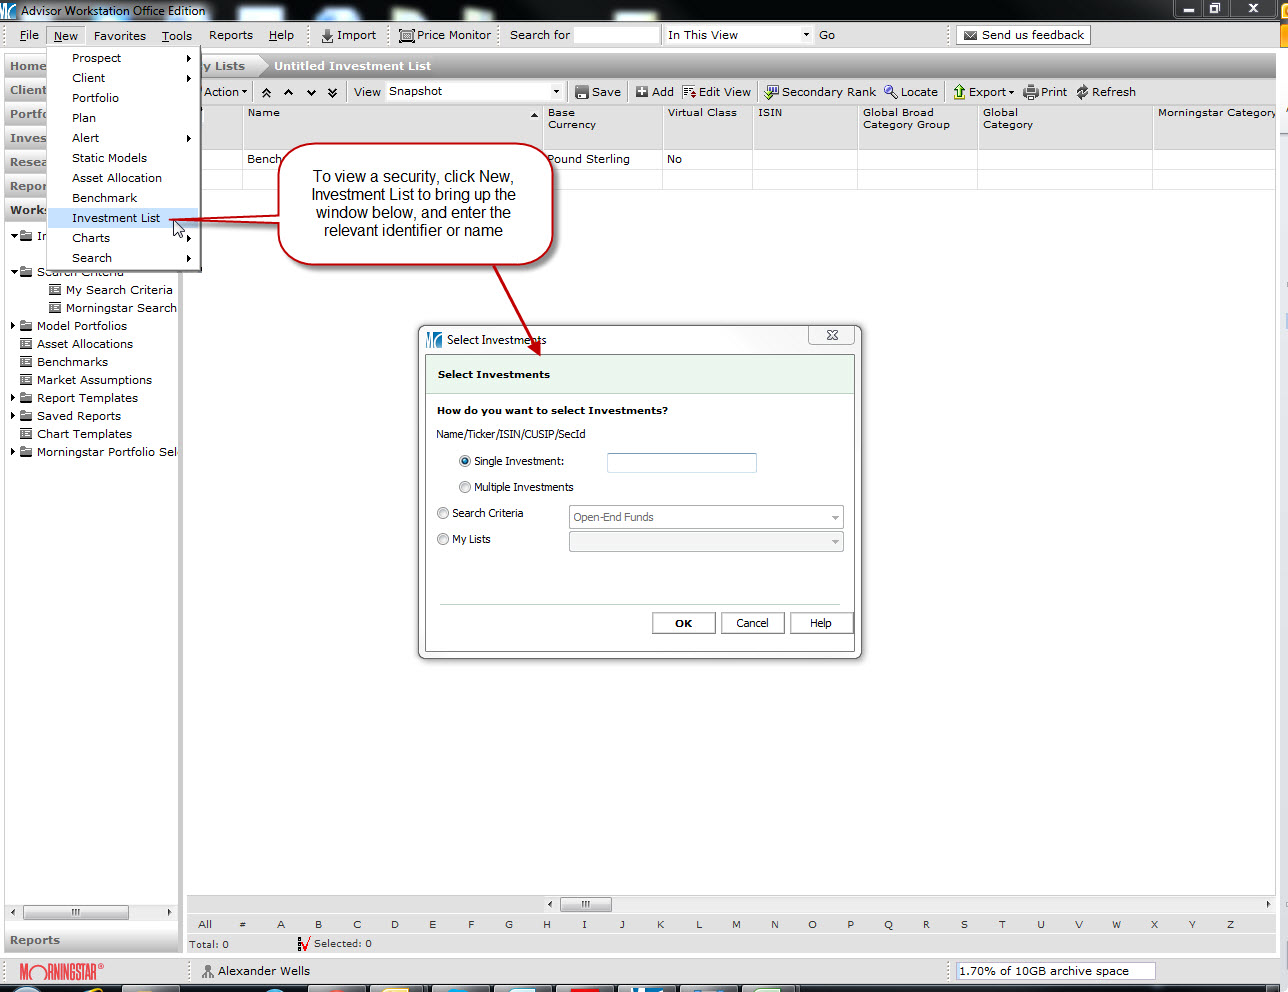This screenshot has width=1288, height=992.
Task: Click the Secondary Rank icon
Action: (x=771, y=92)
